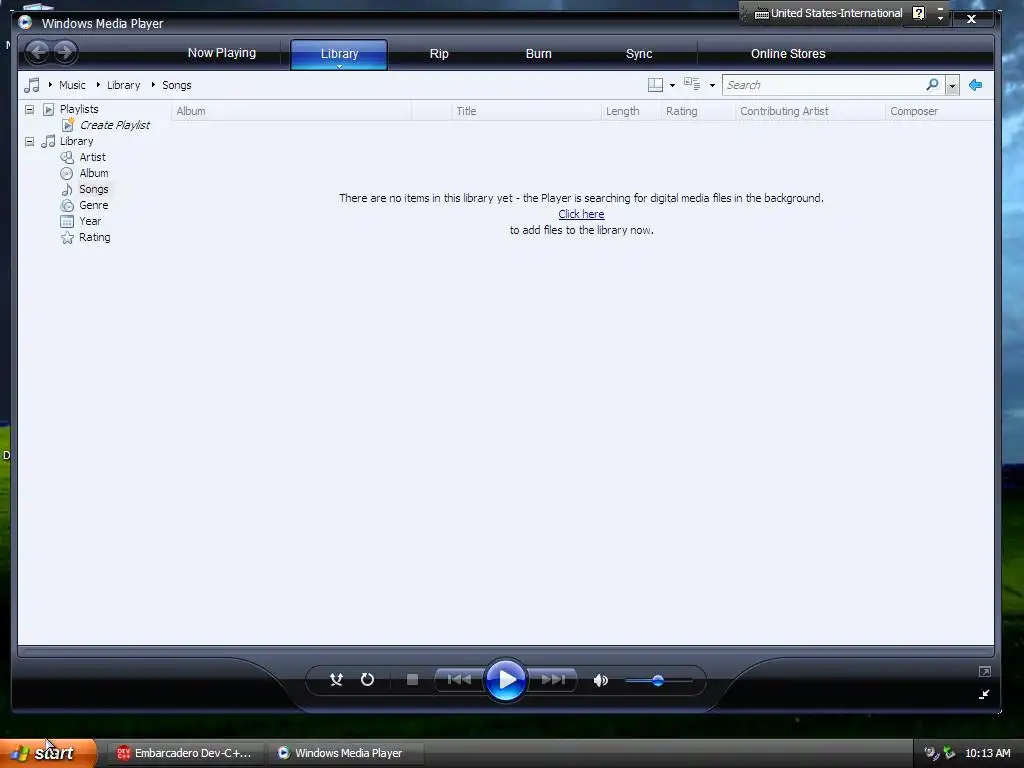Image resolution: width=1024 pixels, height=768 pixels.
Task: Start playback with the Play button
Action: (505, 680)
